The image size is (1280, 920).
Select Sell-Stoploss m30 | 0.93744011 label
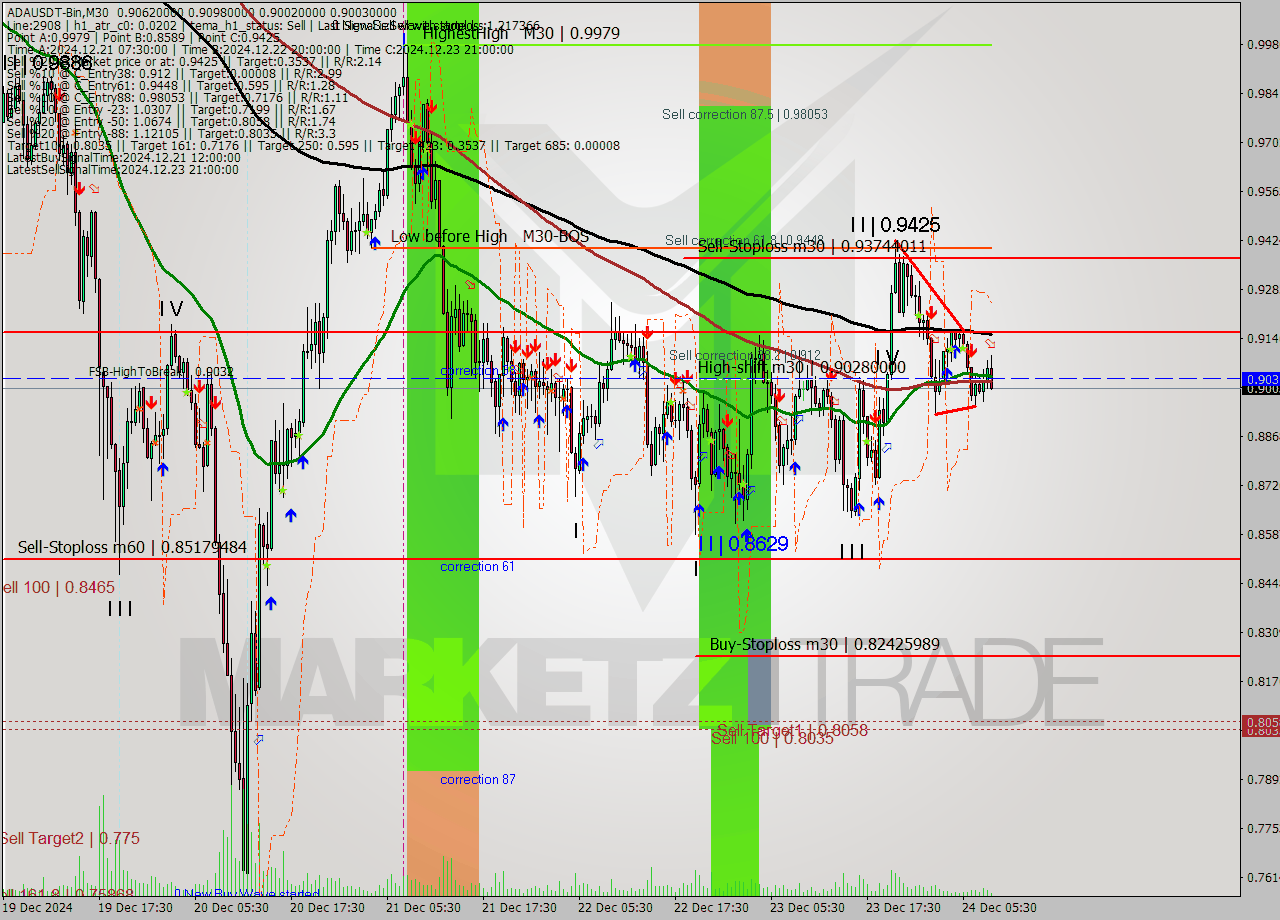[811, 246]
